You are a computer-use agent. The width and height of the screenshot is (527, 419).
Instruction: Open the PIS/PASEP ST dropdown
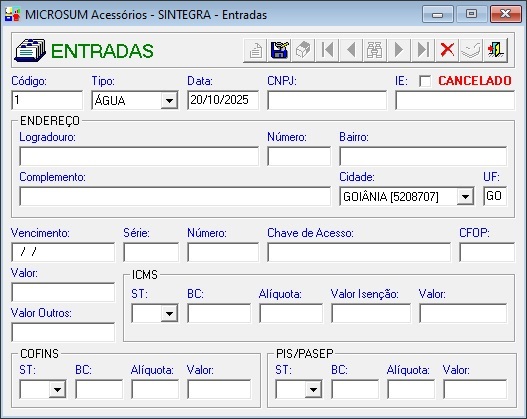313,389
